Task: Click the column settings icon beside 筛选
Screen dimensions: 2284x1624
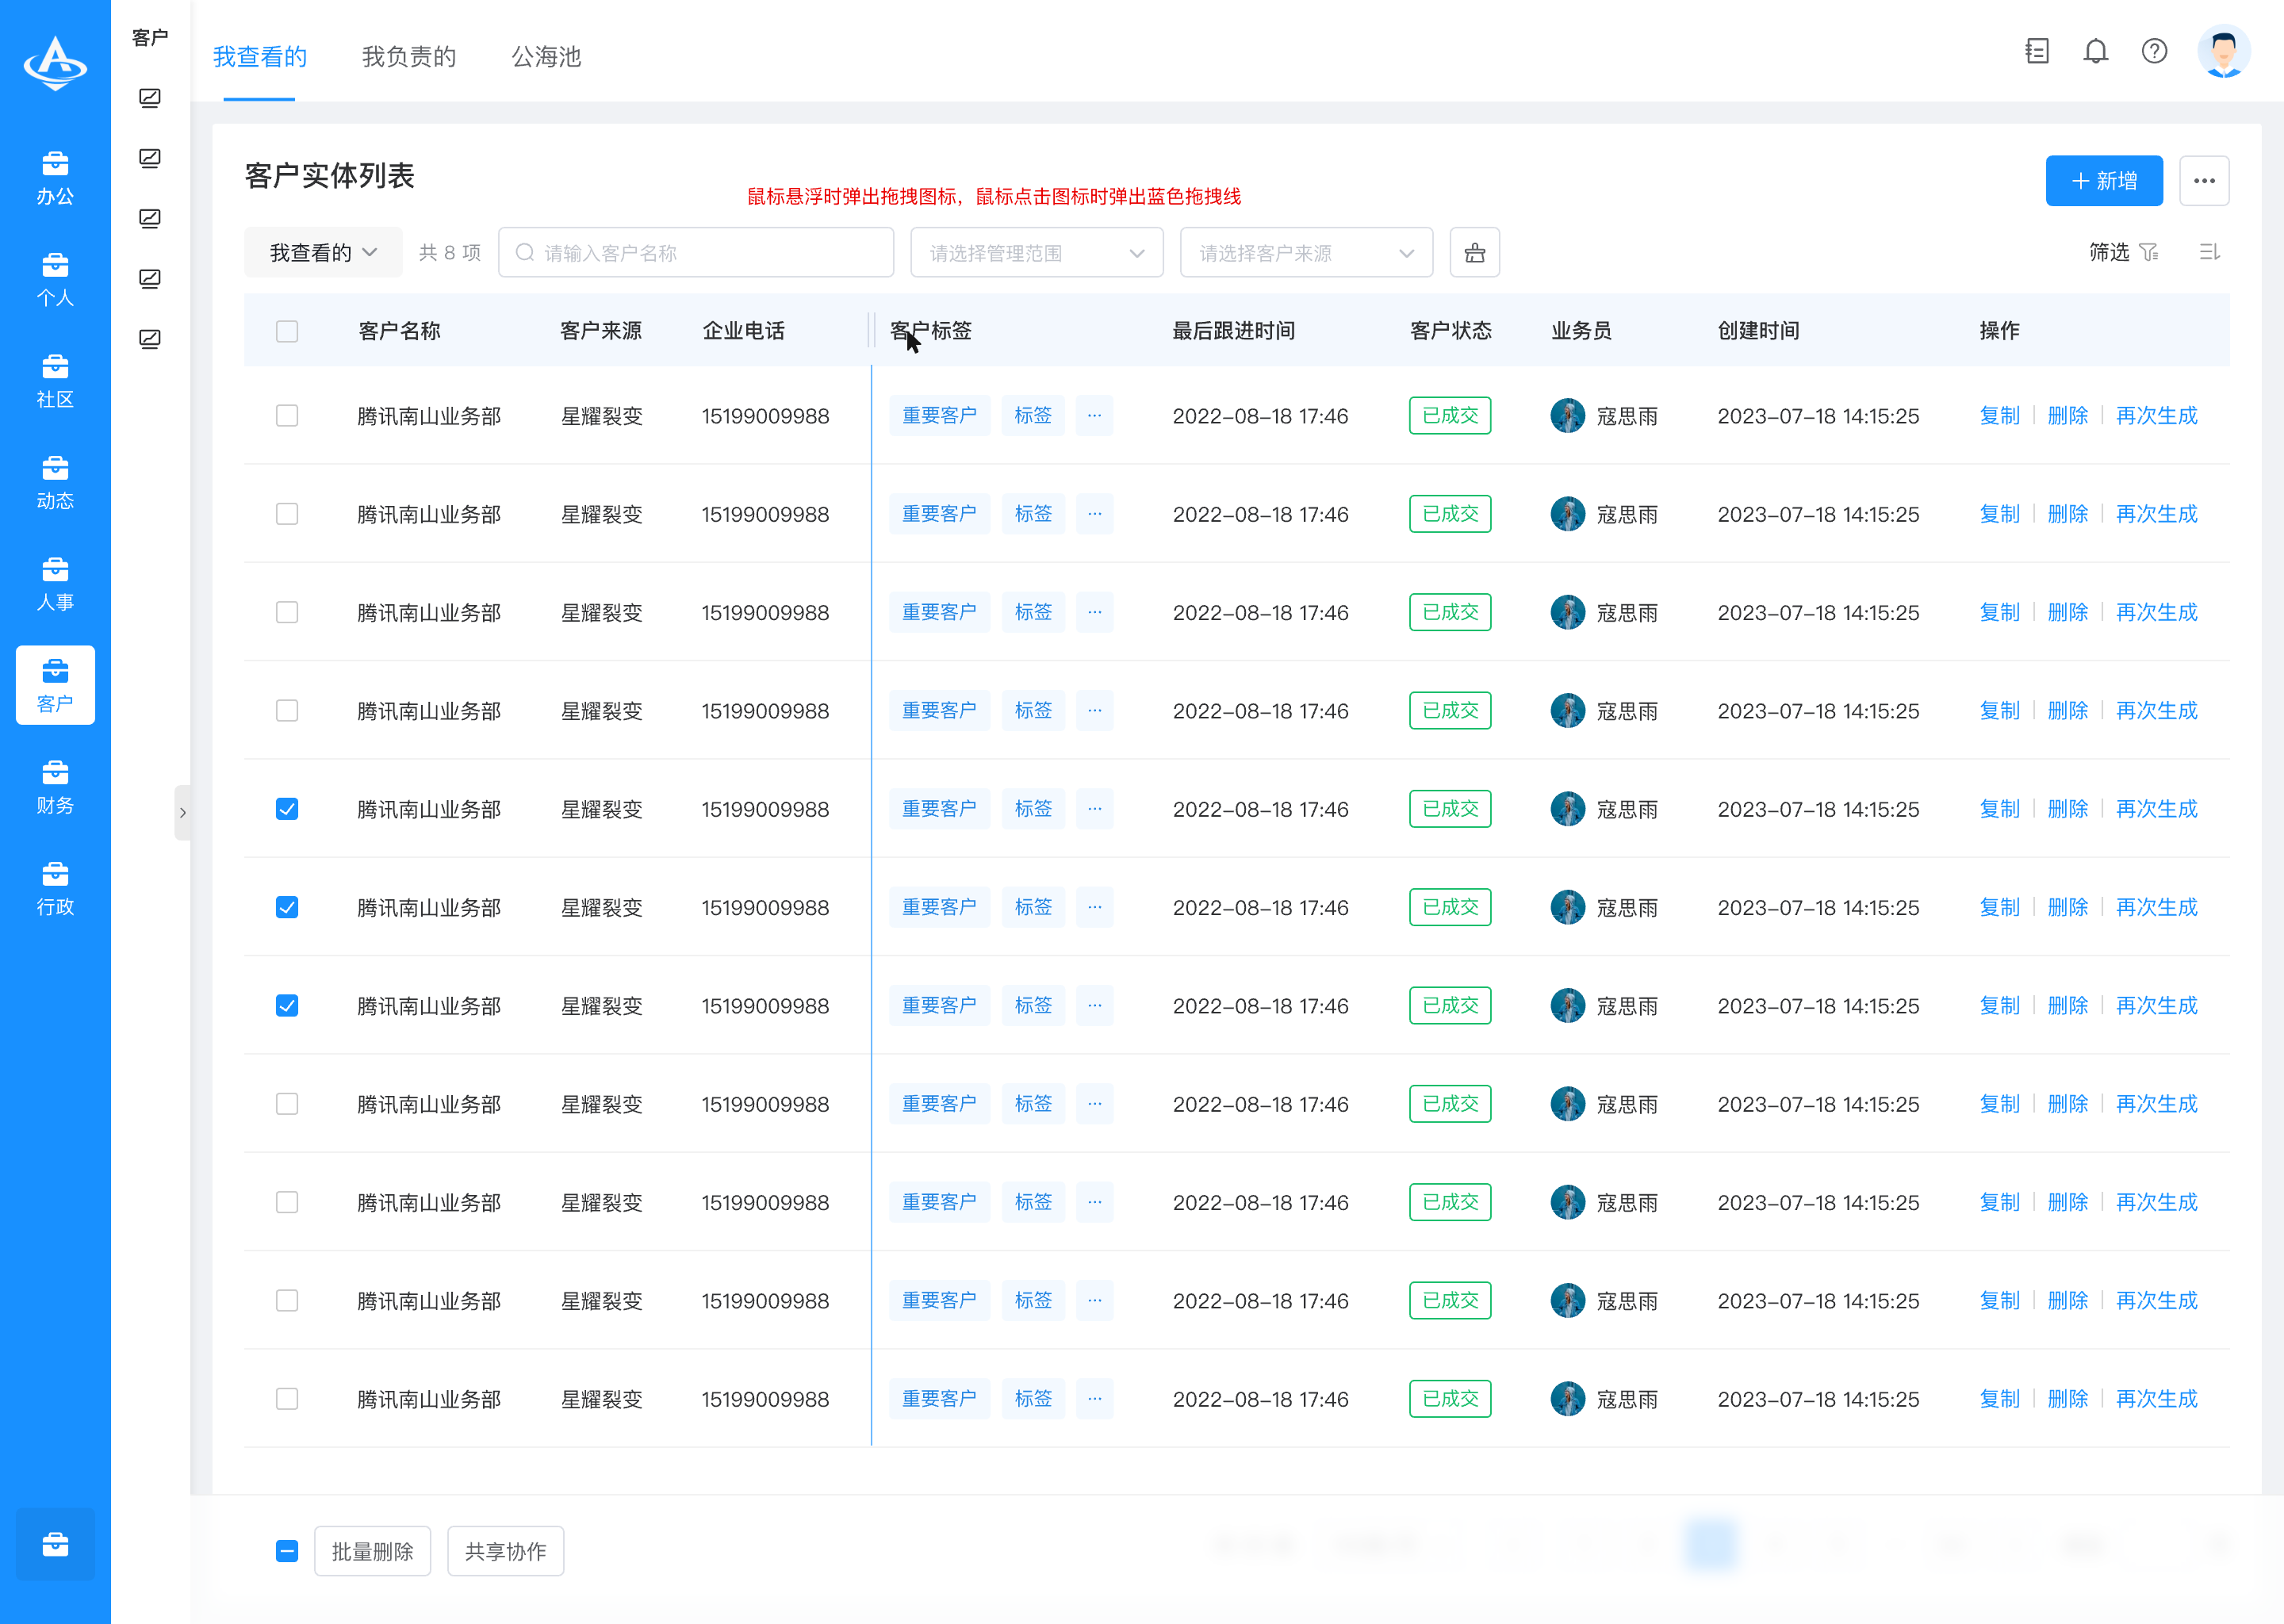Action: pos(2209,252)
